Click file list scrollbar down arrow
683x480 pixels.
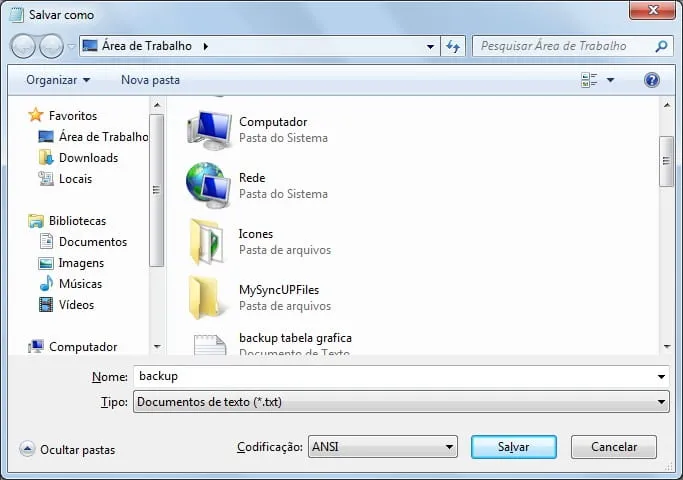(x=667, y=347)
